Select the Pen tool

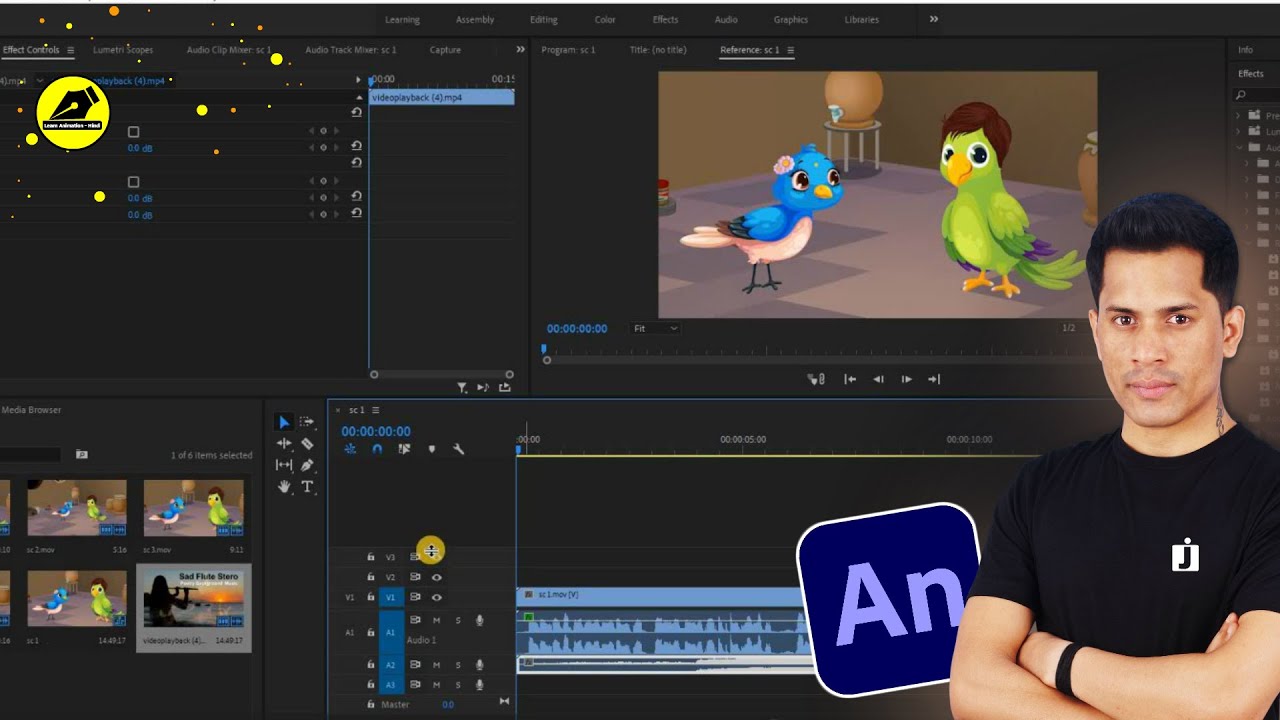(x=307, y=465)
